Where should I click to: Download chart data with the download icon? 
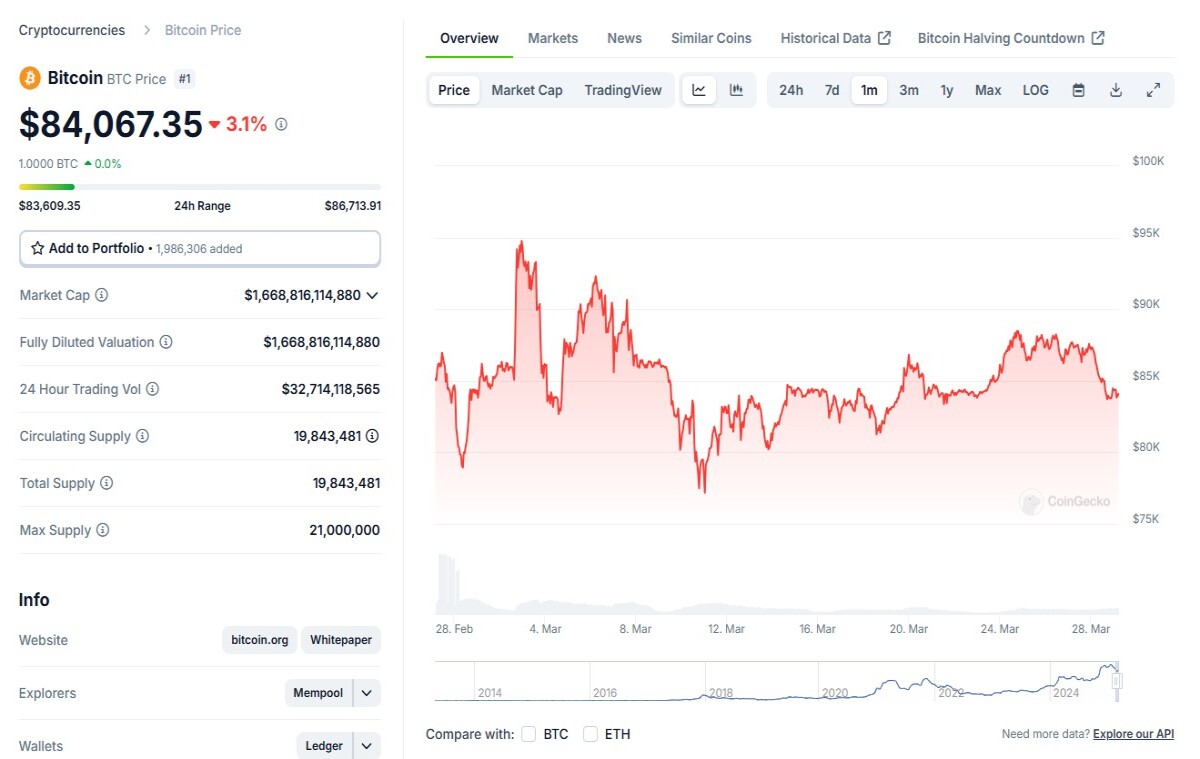[x=1116, y=90]
